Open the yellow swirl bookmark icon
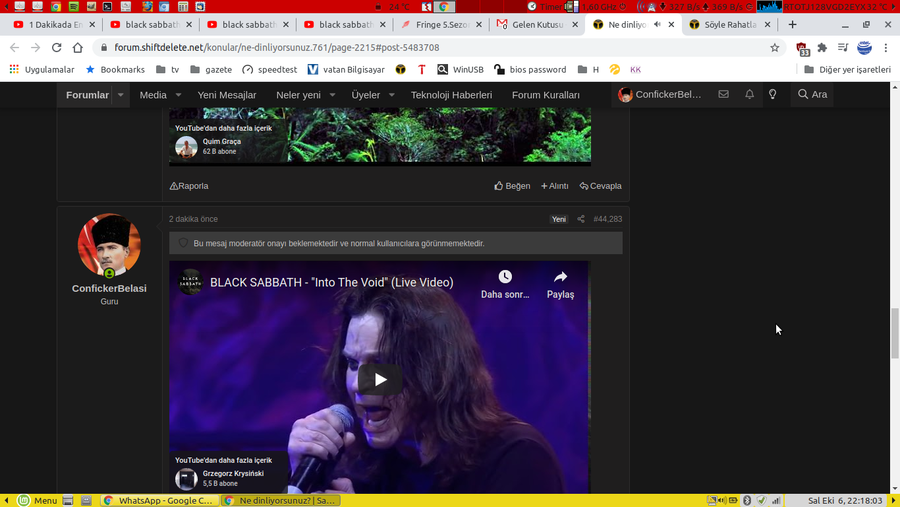 point(615,69)
